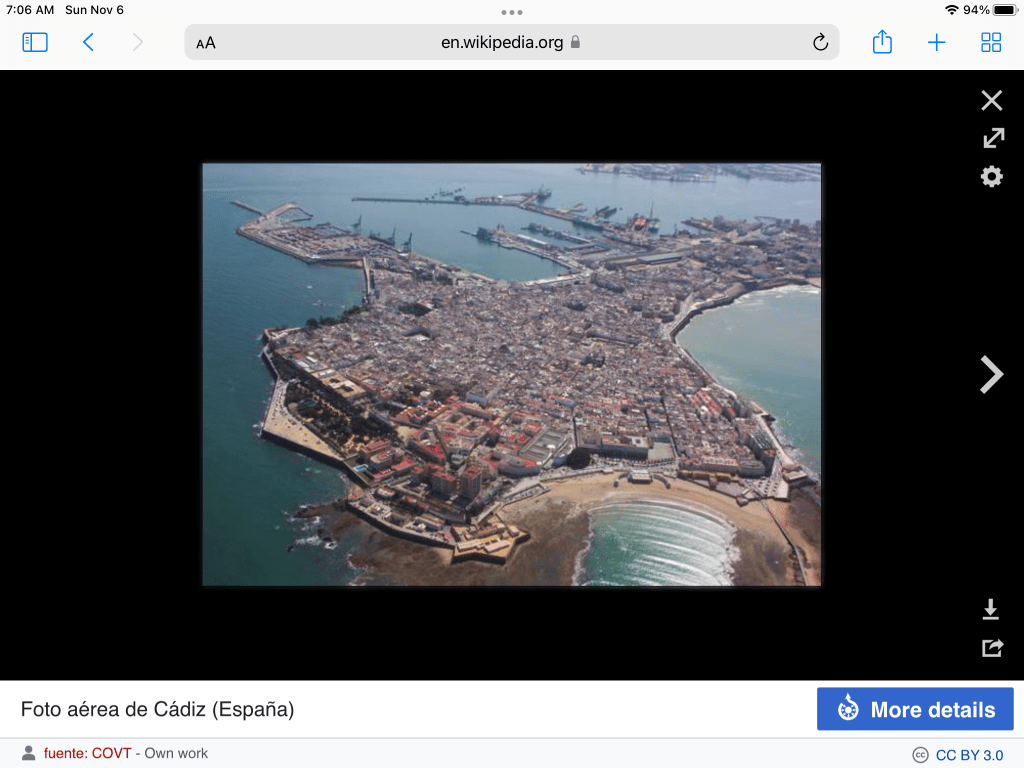Image resolution: width=1024 pixels, height=768 pixels.
Task: Go back to previous page
Action: [88, 42]
